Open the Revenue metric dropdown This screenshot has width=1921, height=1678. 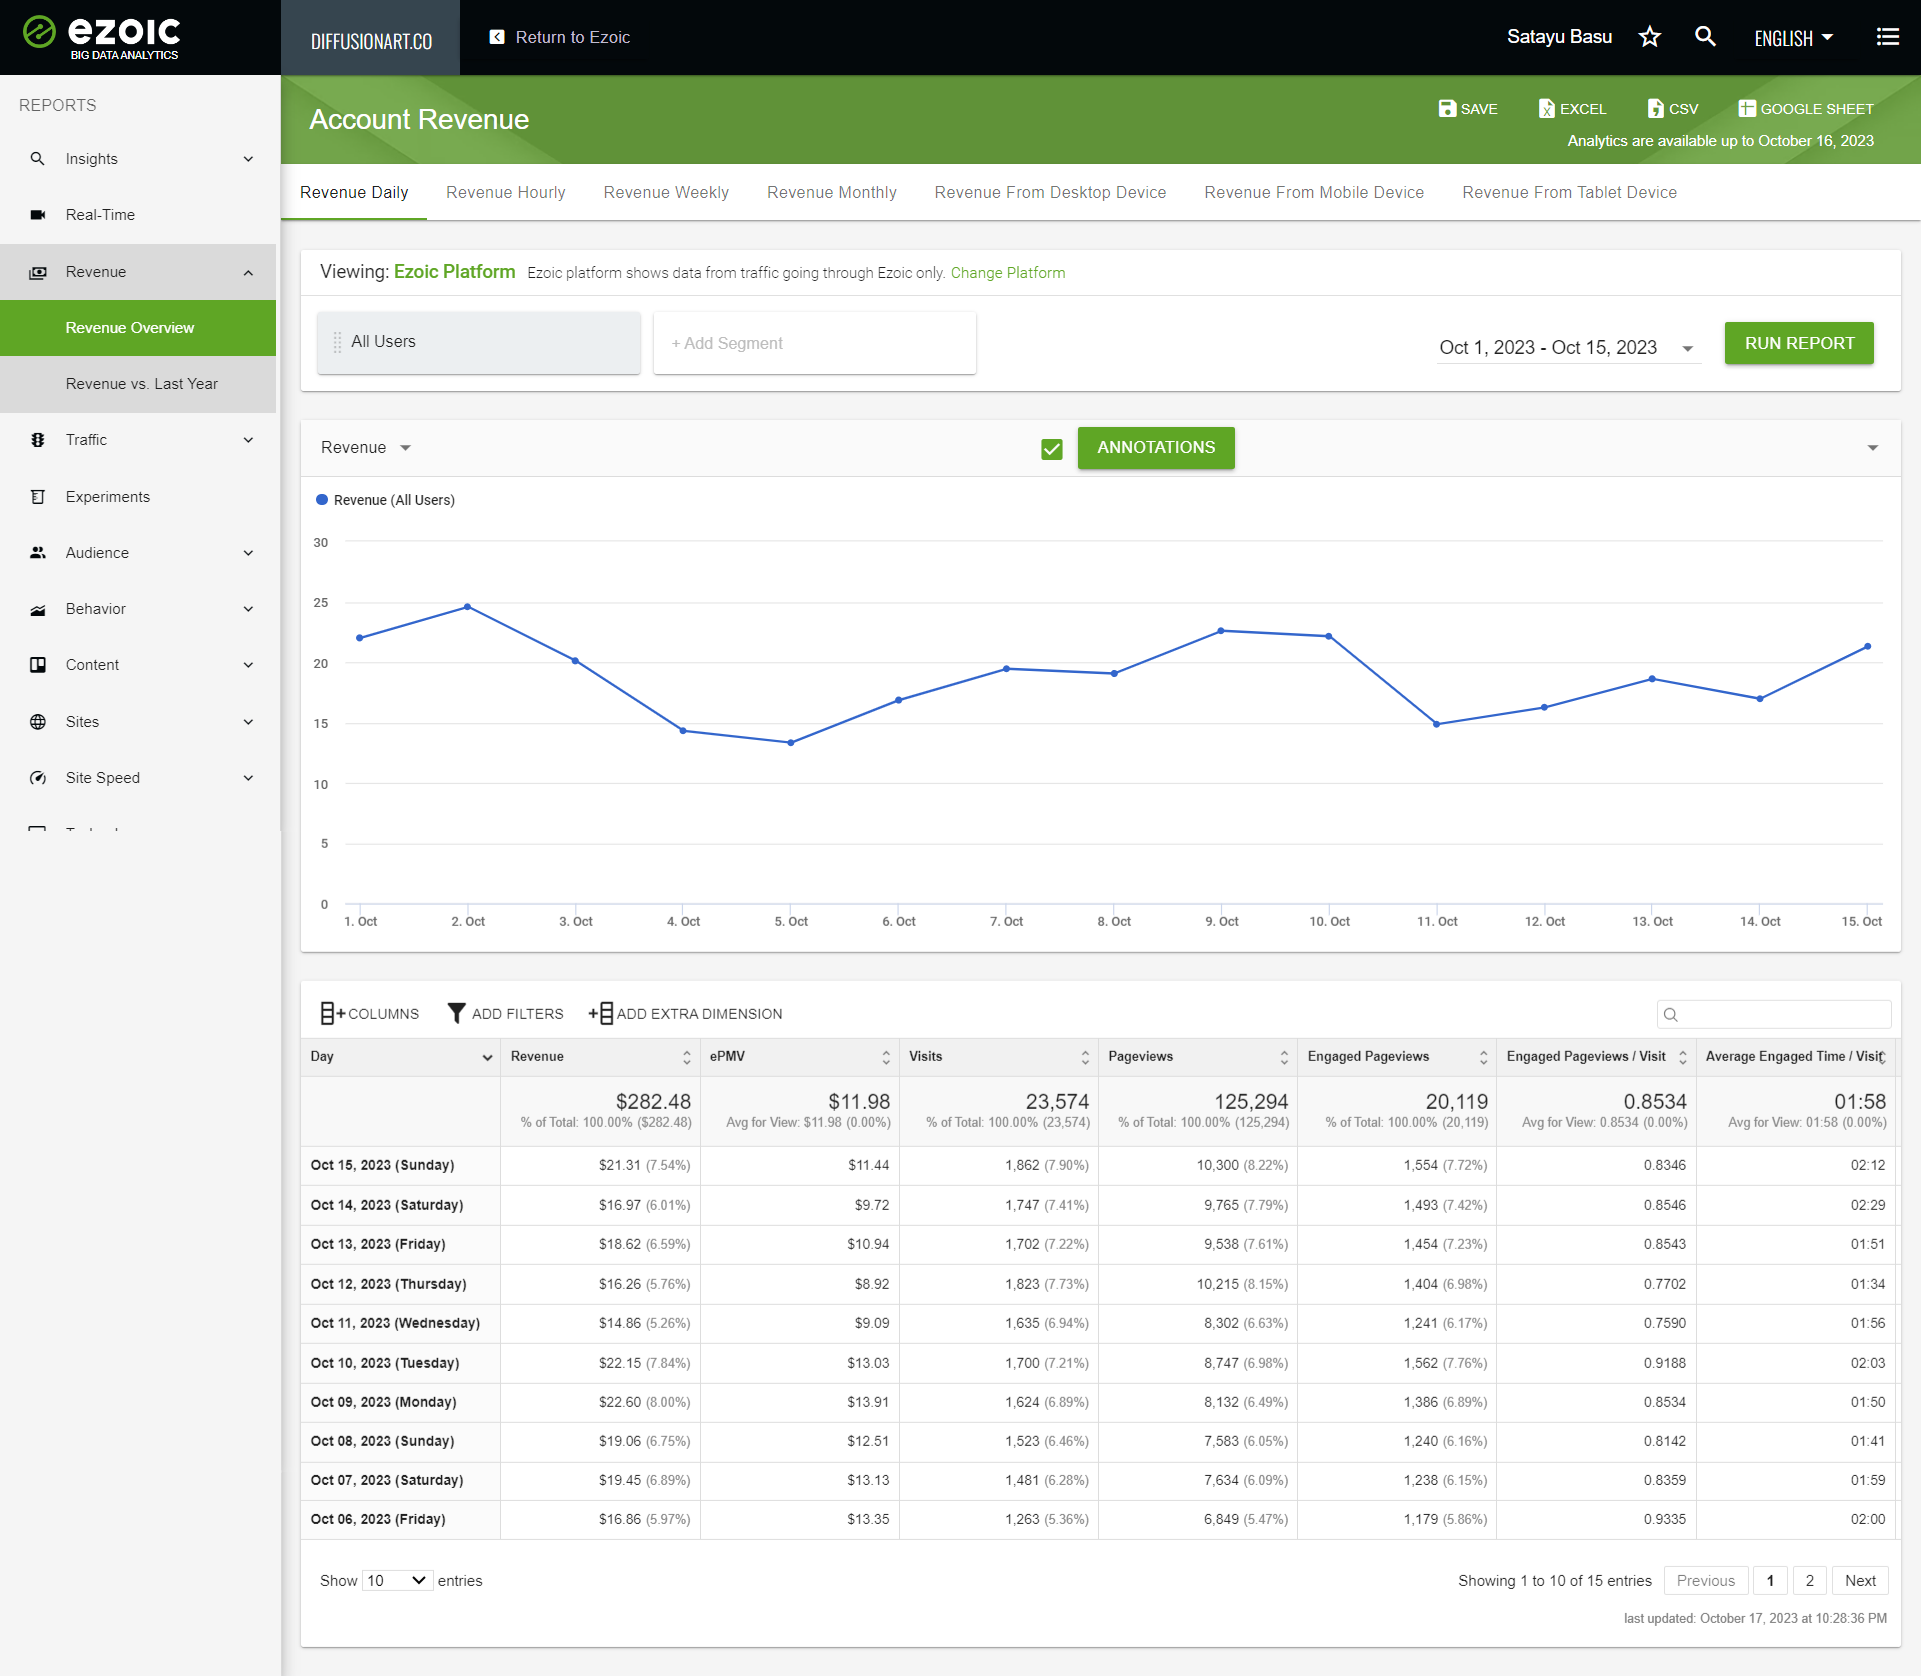click(366, 448)
